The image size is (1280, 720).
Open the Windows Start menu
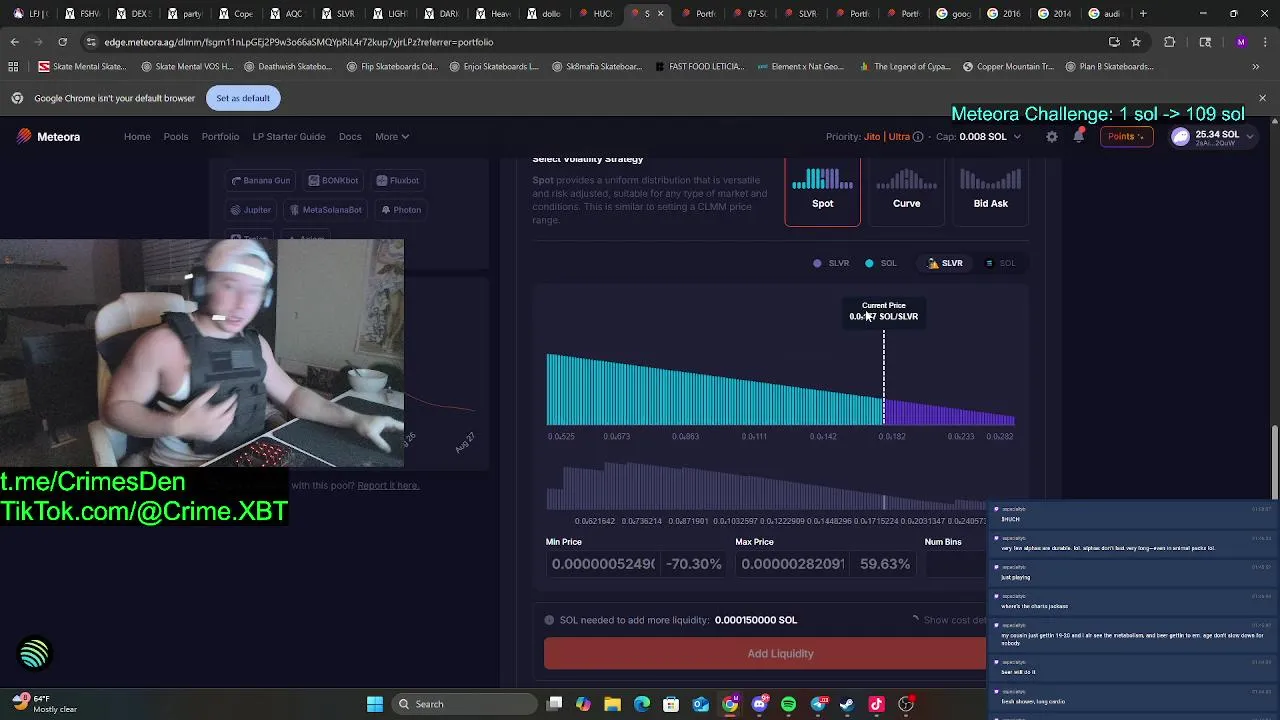click(x=375, y=704)
